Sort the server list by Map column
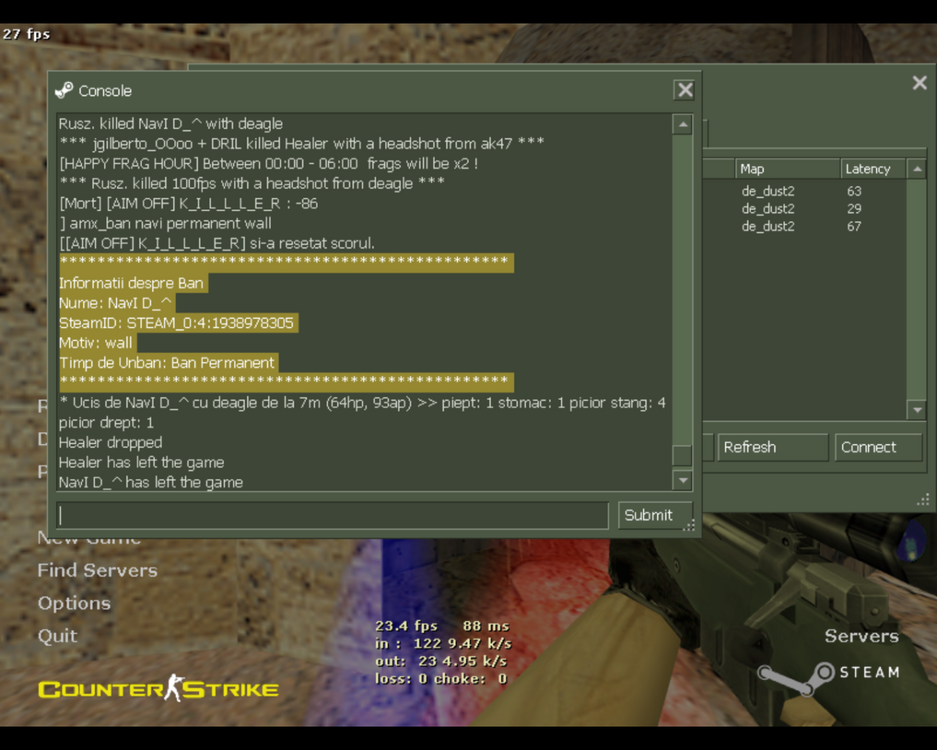The height and width of the screenshot is (750, 937). tap(785, 169)
